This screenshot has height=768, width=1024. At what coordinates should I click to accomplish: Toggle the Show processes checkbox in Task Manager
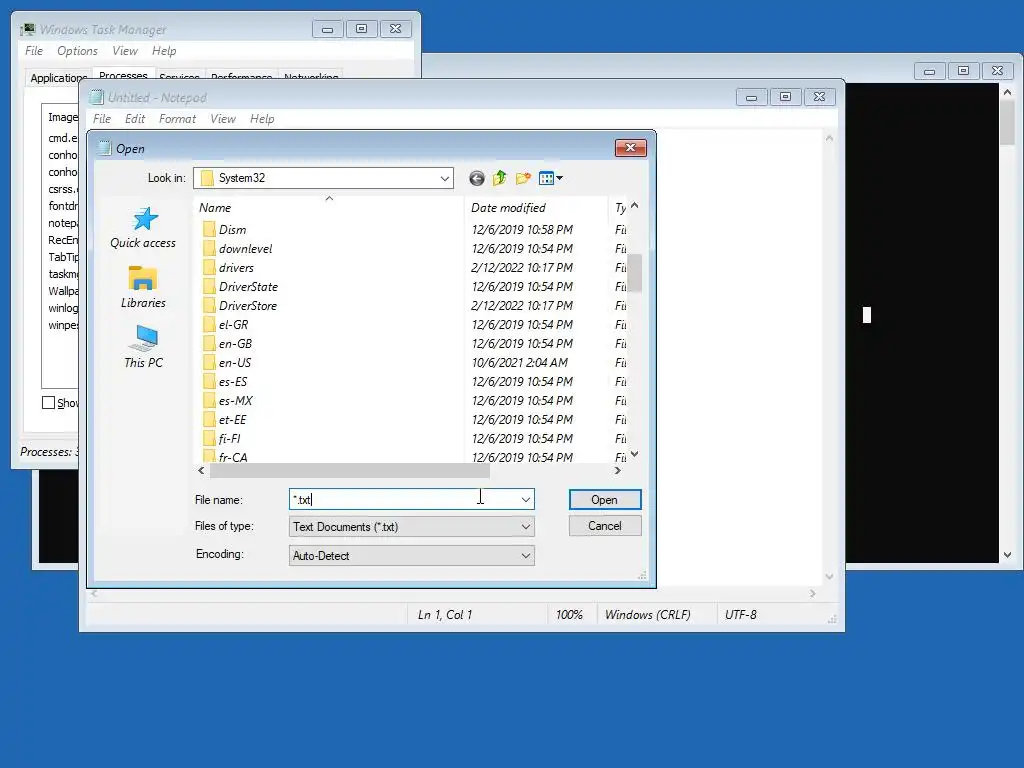[x=48, y=402]
